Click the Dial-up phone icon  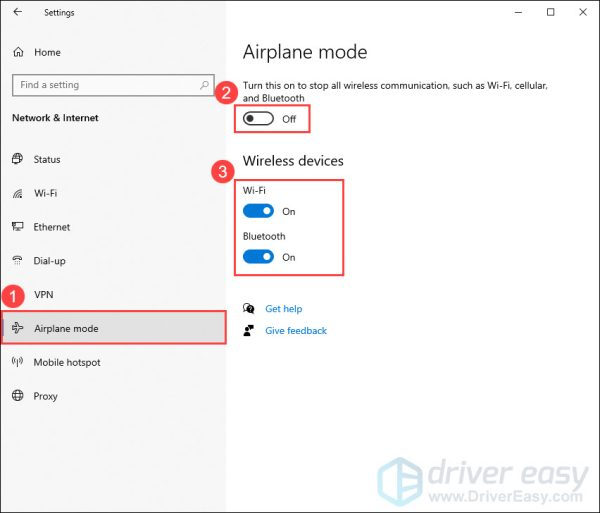pyautogui.click(x=18, y=261)
